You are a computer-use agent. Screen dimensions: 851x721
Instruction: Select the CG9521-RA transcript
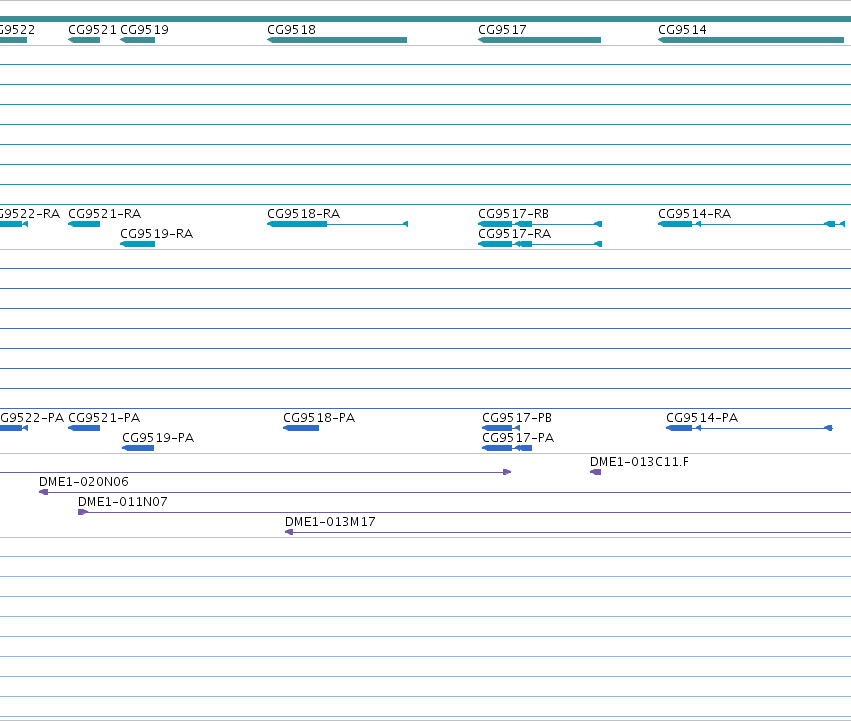coord(84,224)
